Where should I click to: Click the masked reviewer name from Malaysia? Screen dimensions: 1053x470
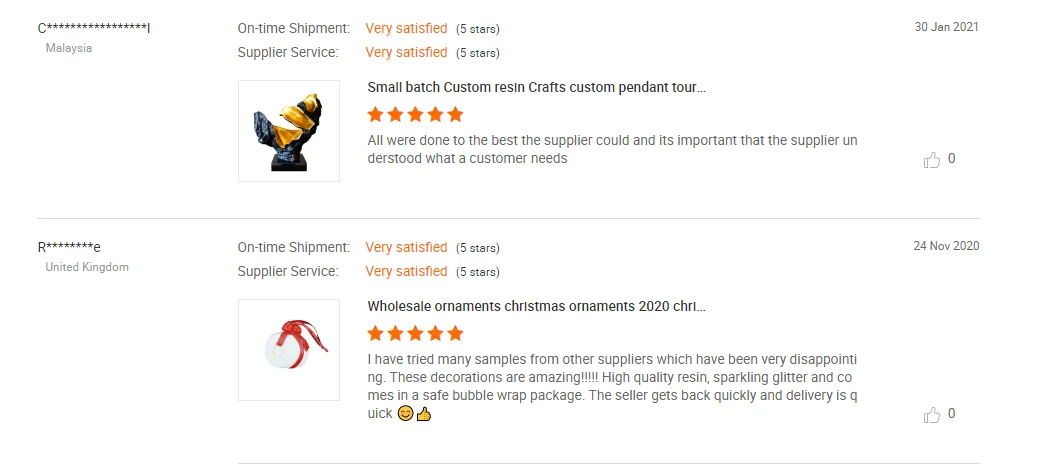94,28
